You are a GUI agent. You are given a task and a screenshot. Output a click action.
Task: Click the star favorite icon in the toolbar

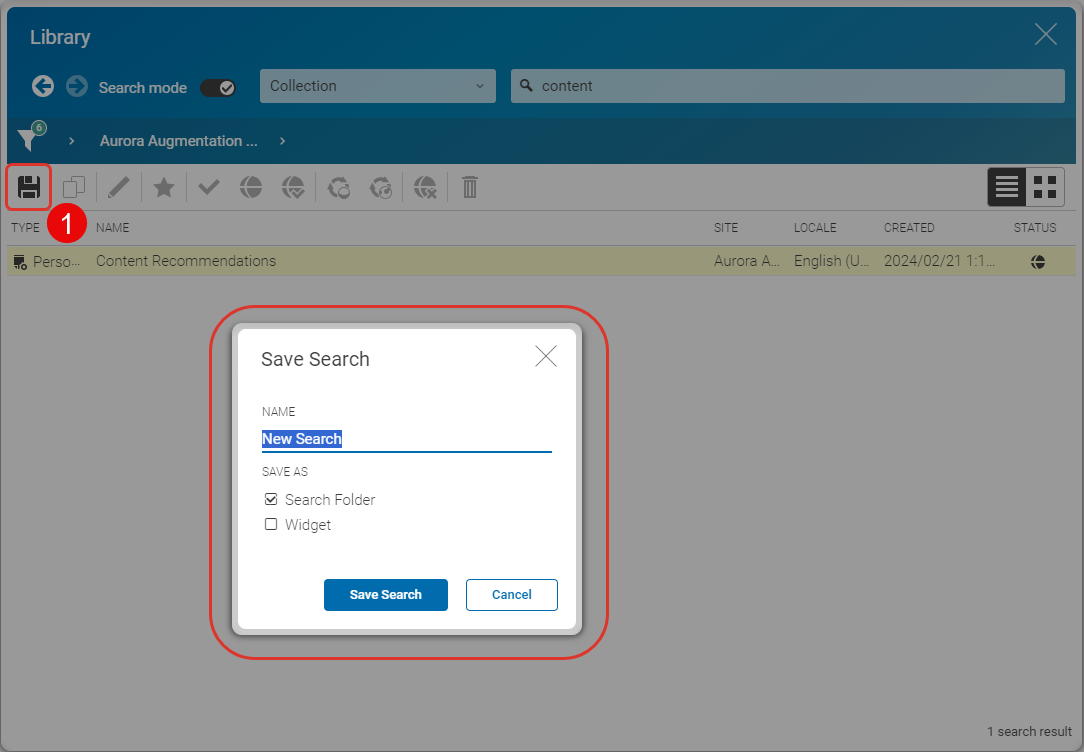click(164, 187)
